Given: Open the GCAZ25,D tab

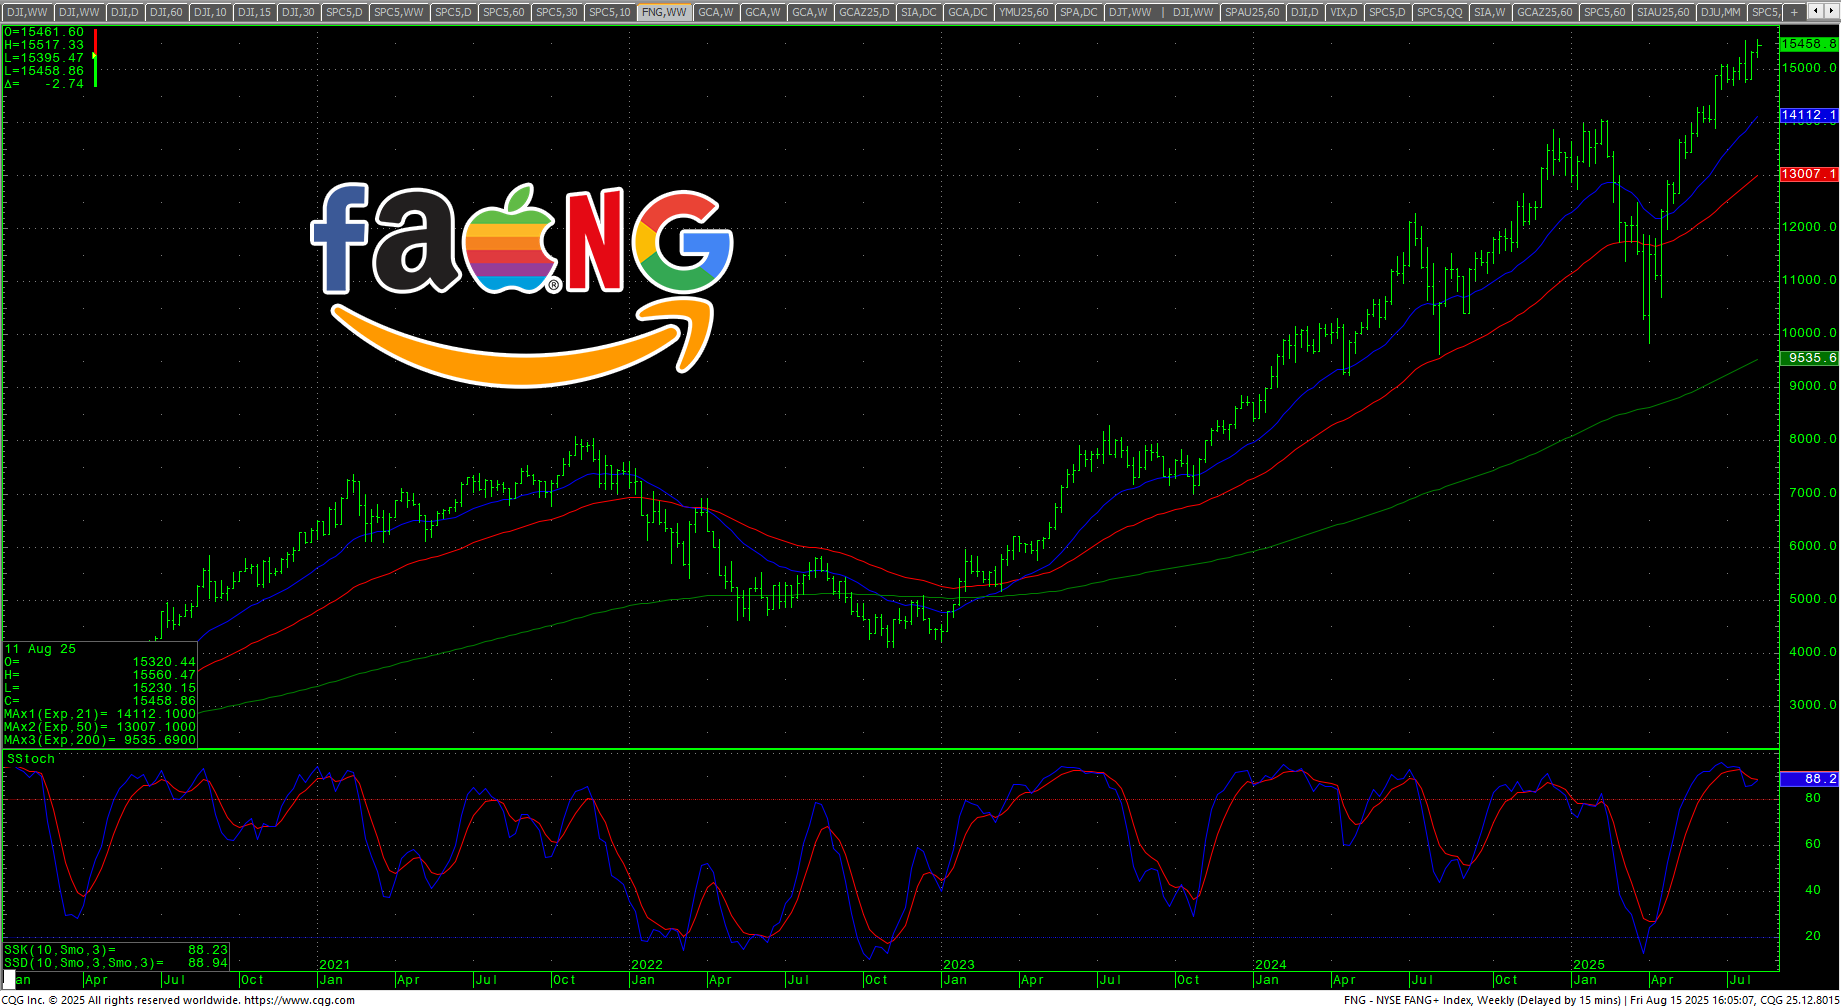Looking at the screenshot, I should point(864,12).
